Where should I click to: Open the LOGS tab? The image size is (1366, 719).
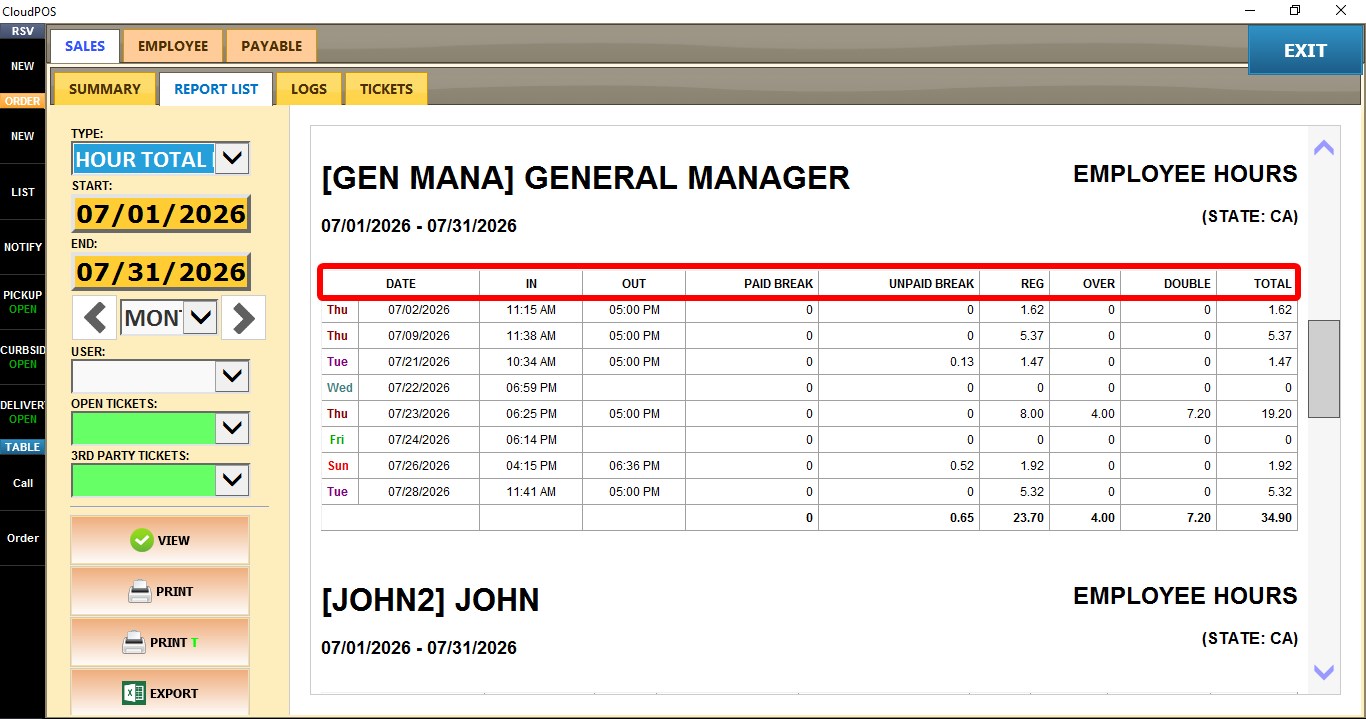pos(309,89)
